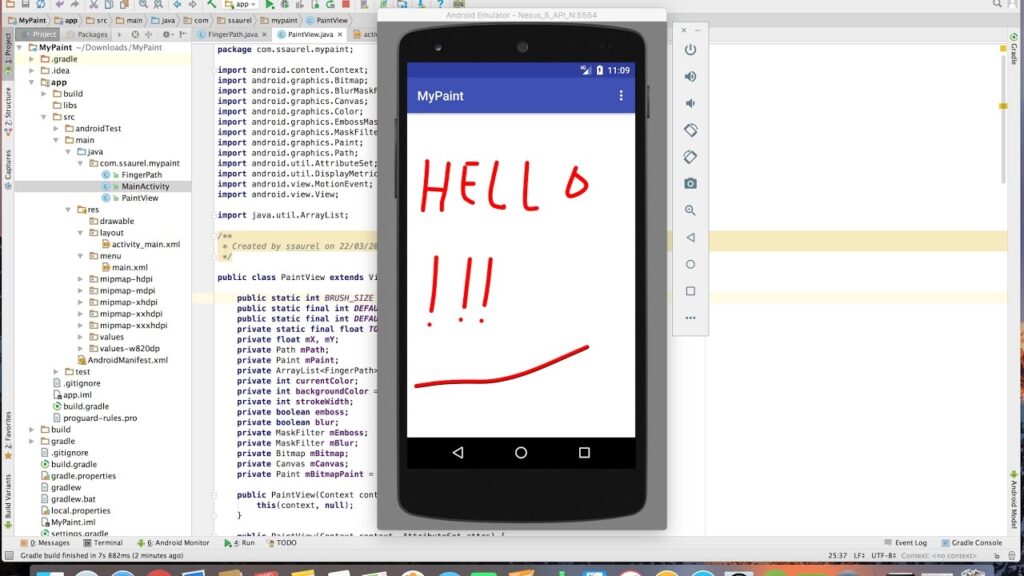Expand the values folder
Image resolution: width=1024 pixels, height=576 pixels.
80,337
